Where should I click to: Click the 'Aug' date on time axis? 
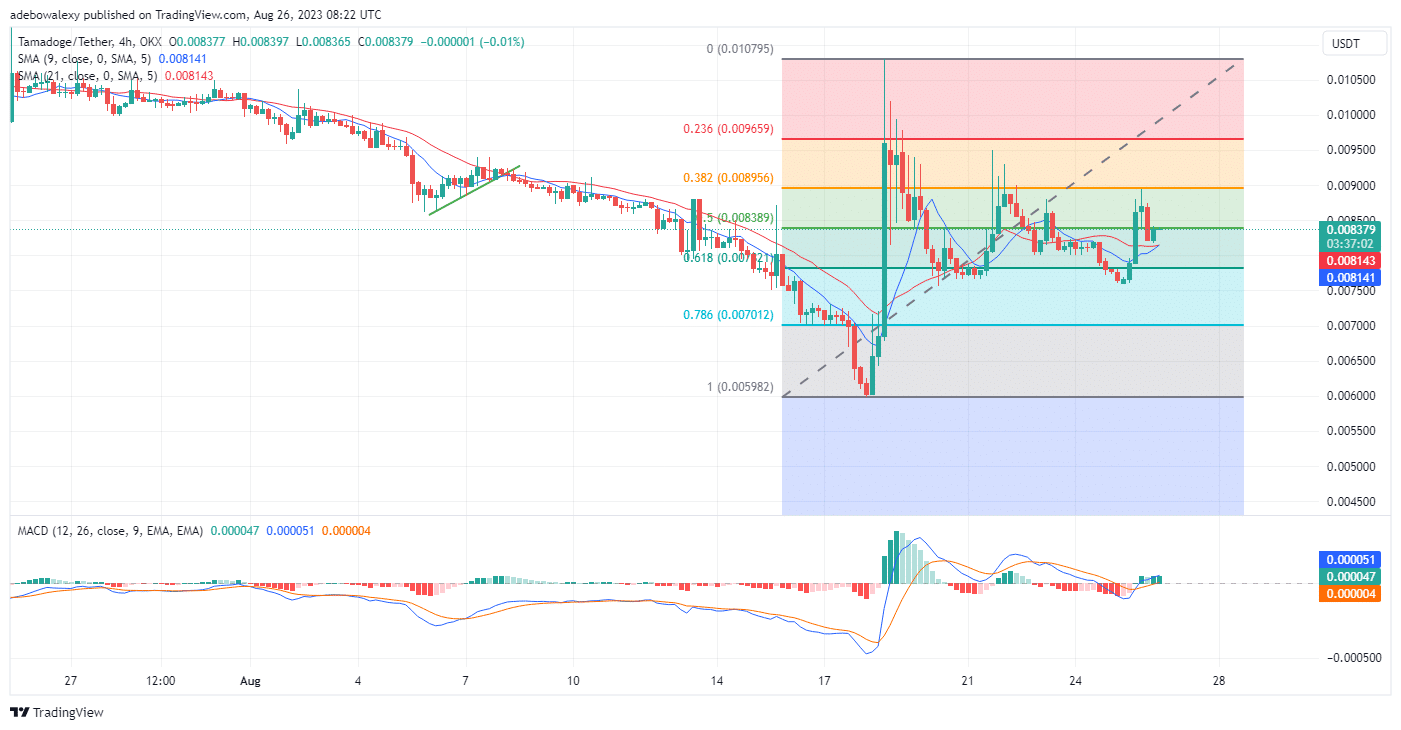(x=251, y=681)
